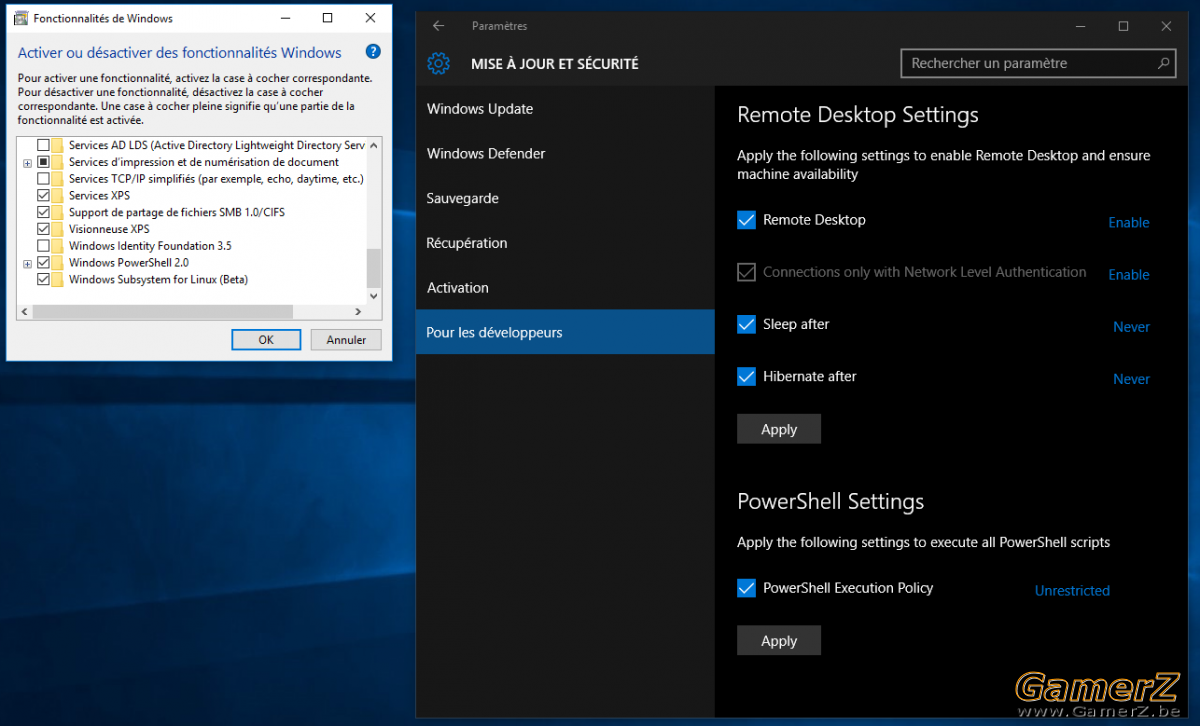Screen dimensions: 1200x726
Task: Open the help icon in Fonctionnalités de Windows
Action: coord(373,52)
